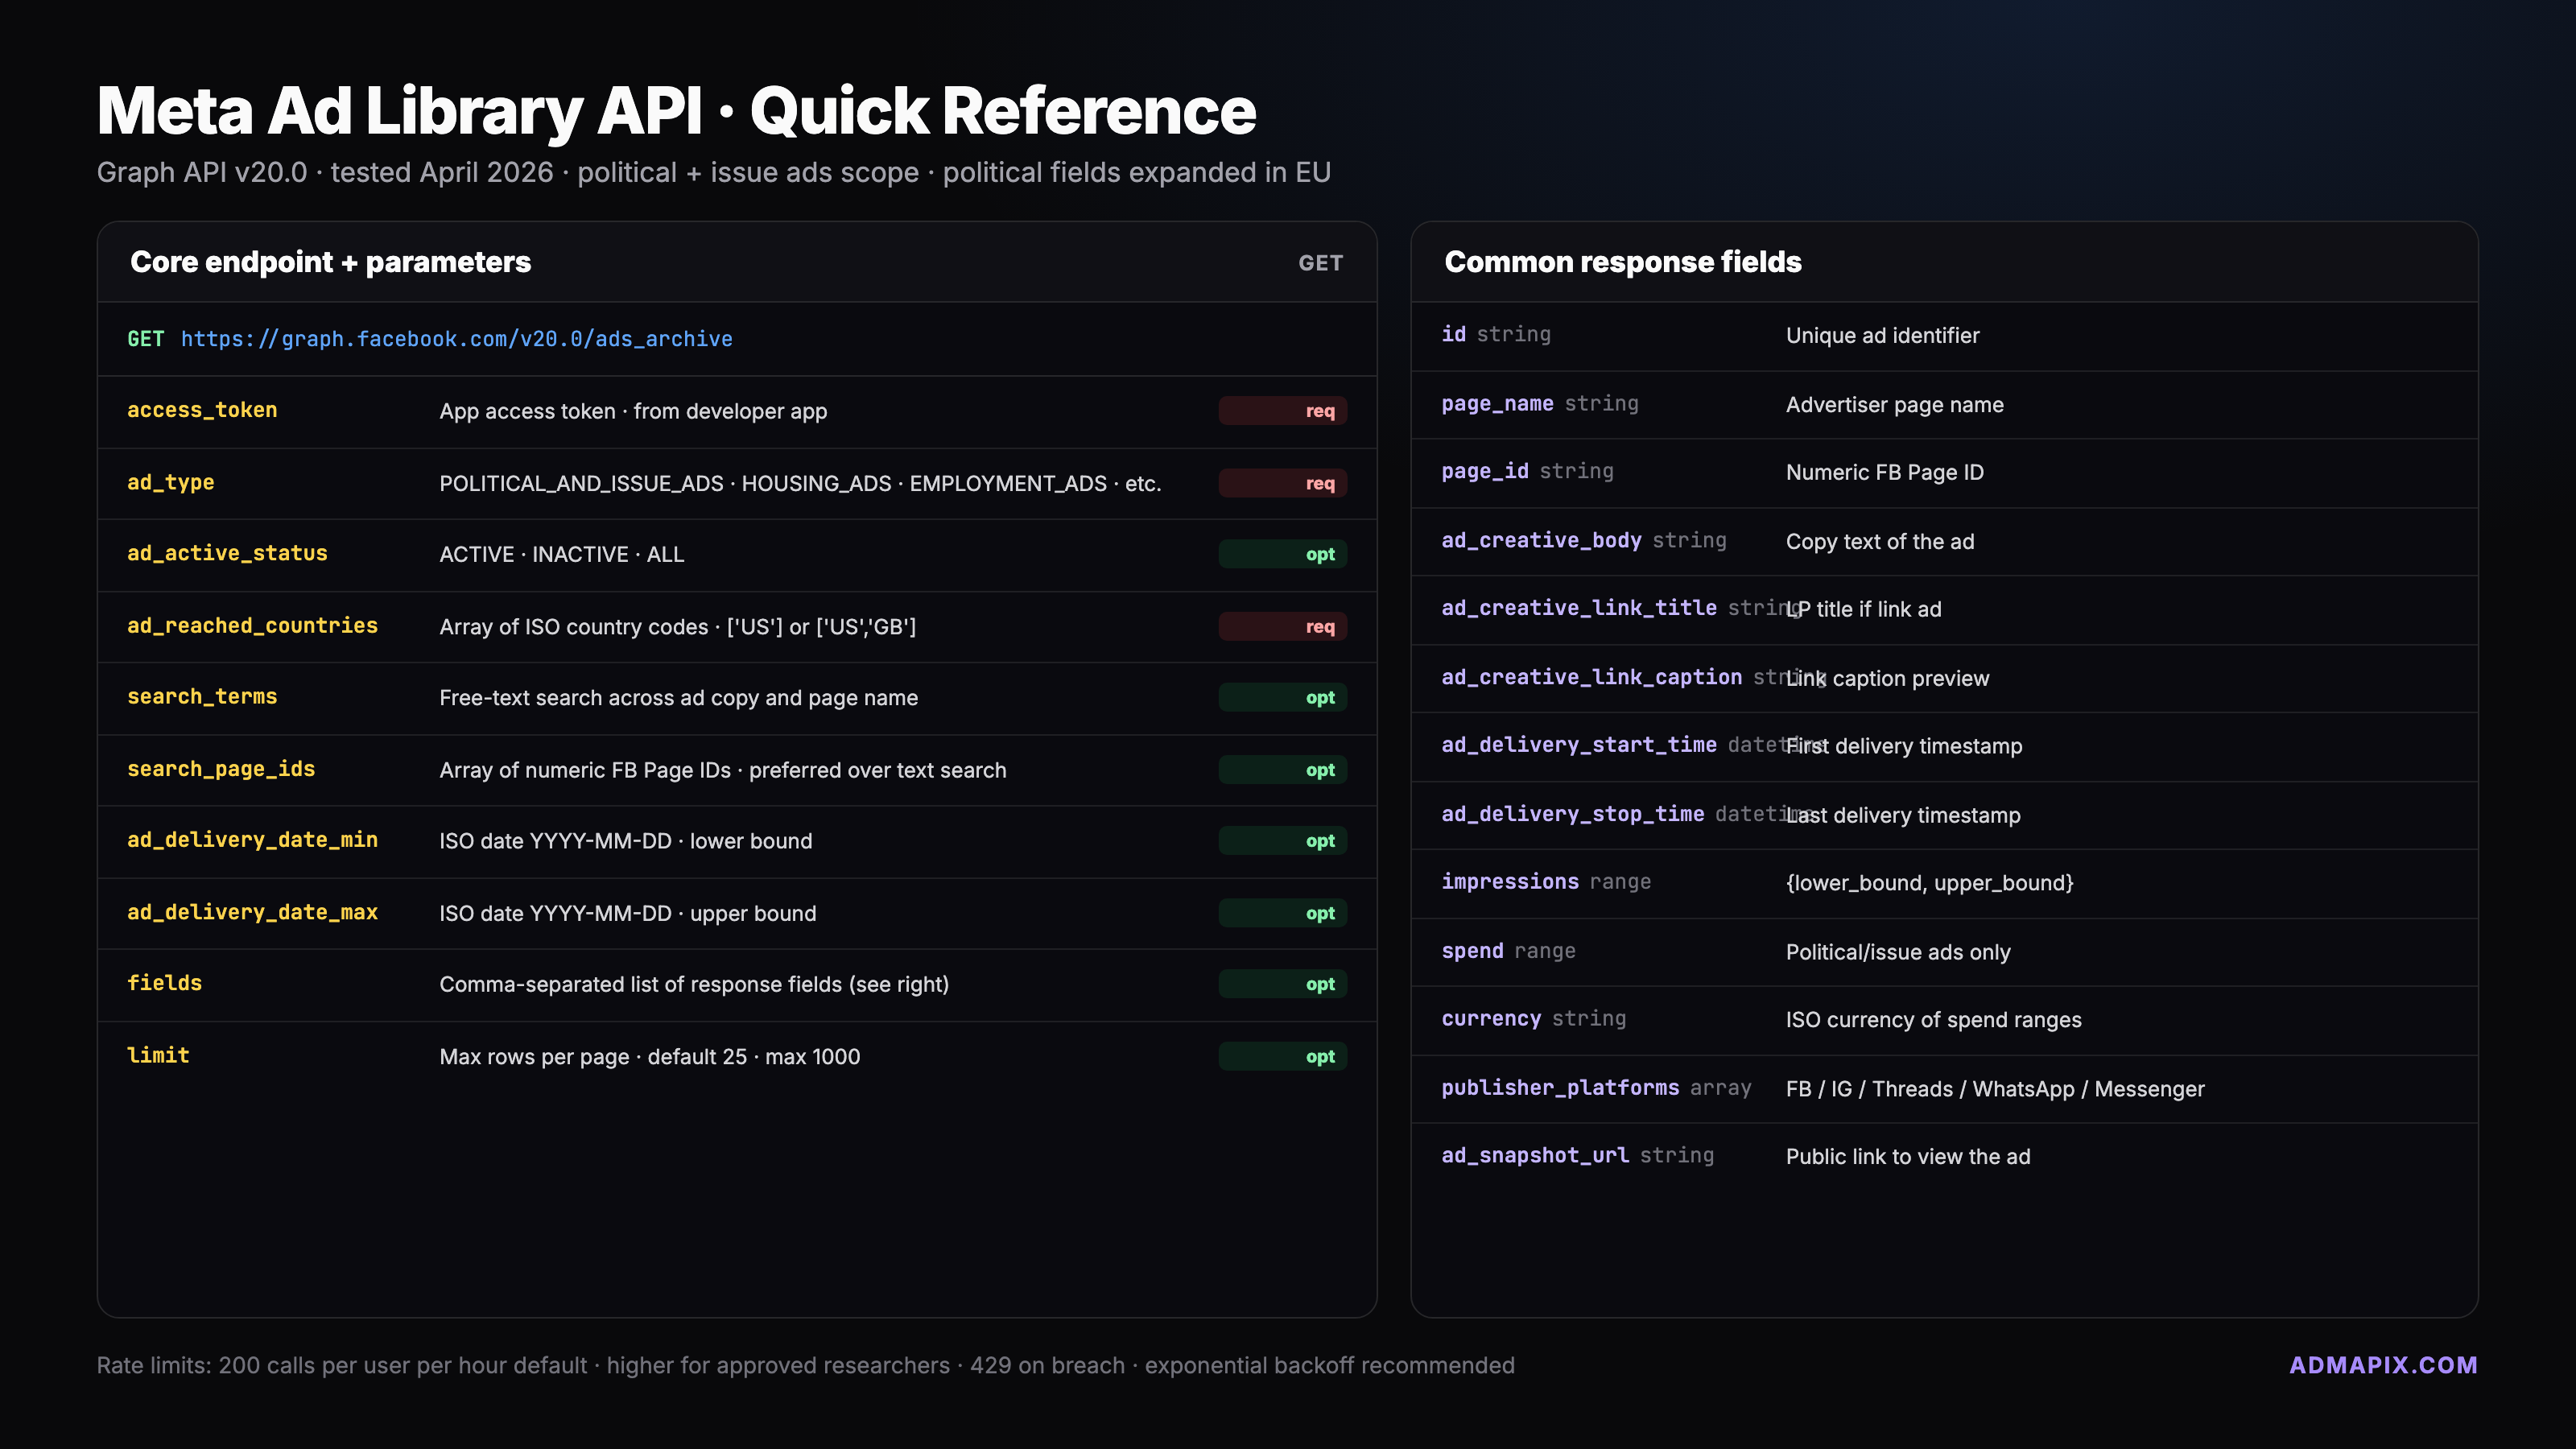Screen dimensions: 2576x1449
Task: Click the fields parameter name
Action: click(164, 983)
